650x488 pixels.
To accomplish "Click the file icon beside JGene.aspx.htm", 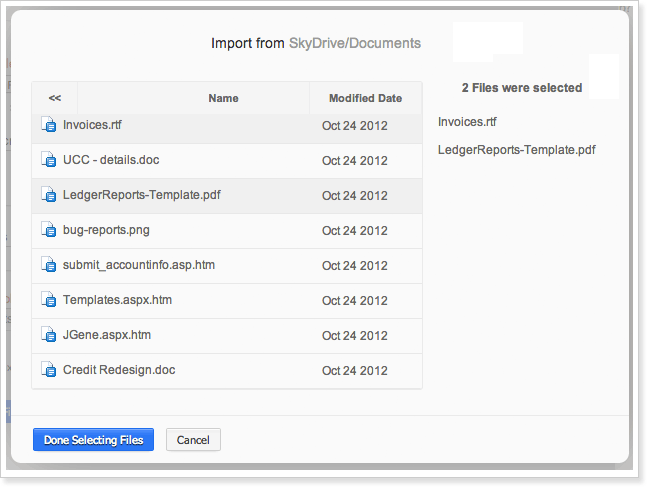I will (x=49, y=335).
